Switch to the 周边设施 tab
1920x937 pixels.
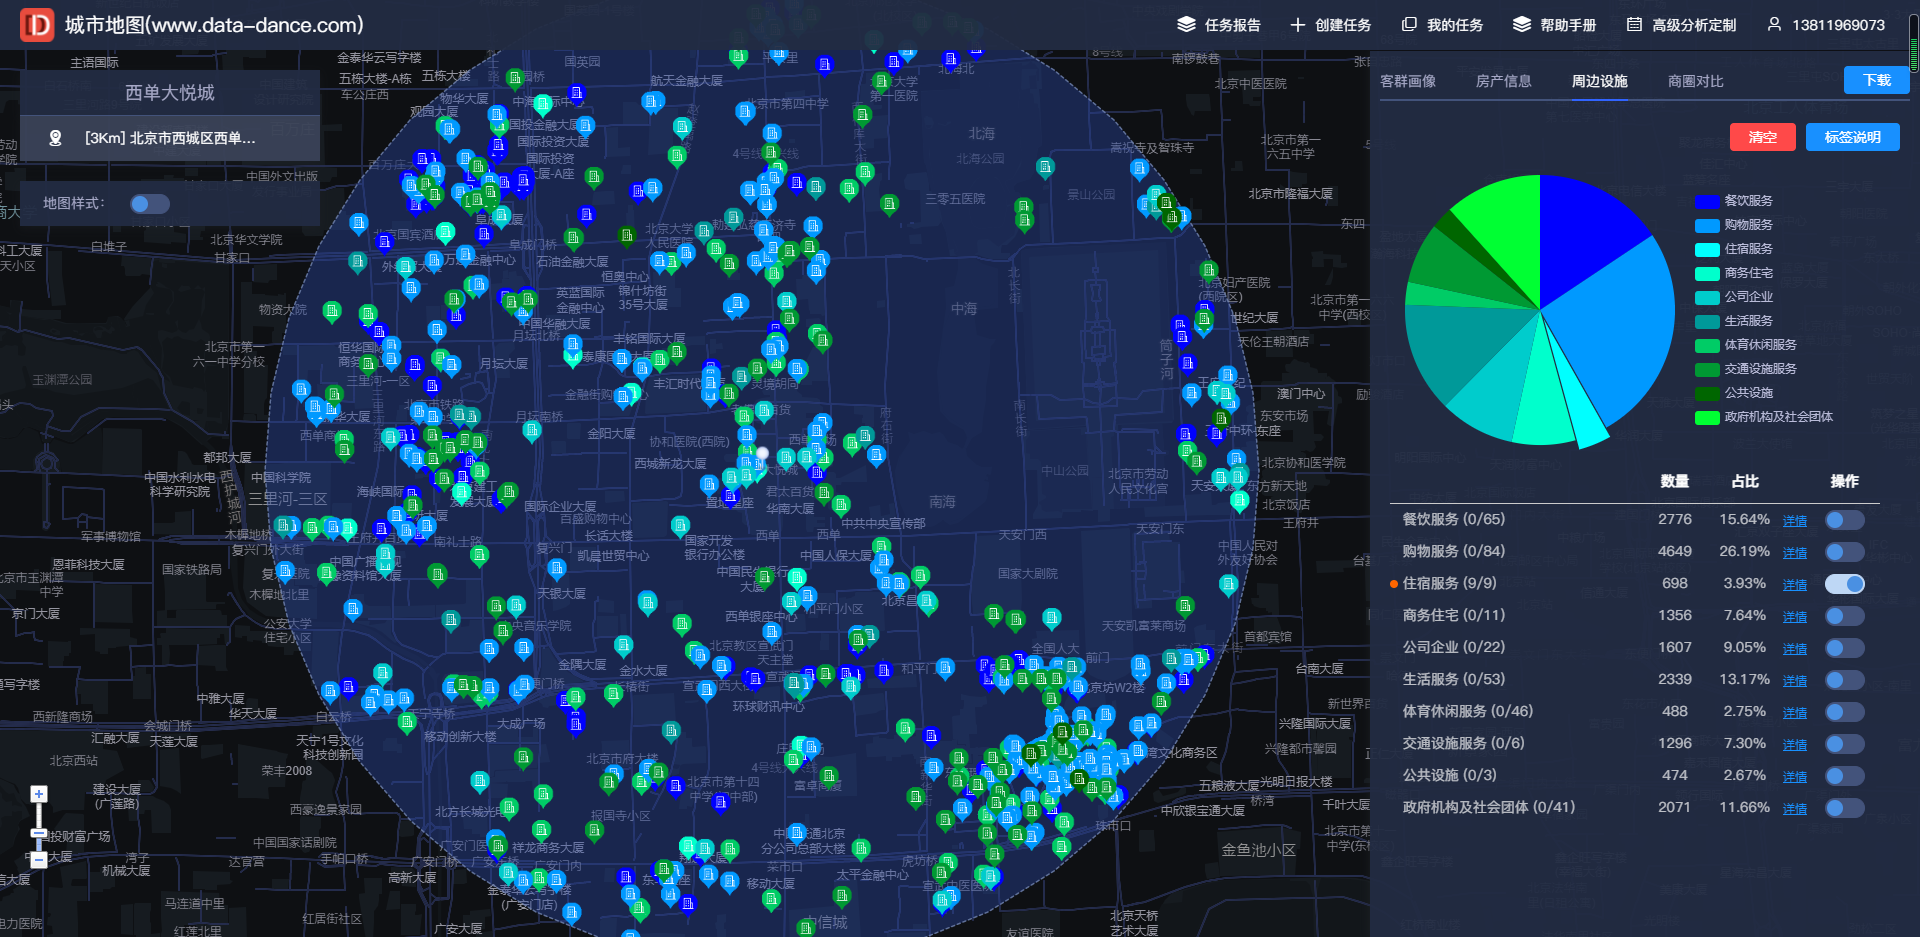[1599, 81]
